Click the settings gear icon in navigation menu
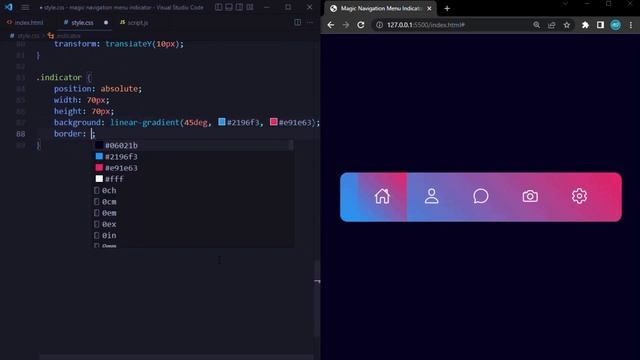 click(x=579, y=196)
